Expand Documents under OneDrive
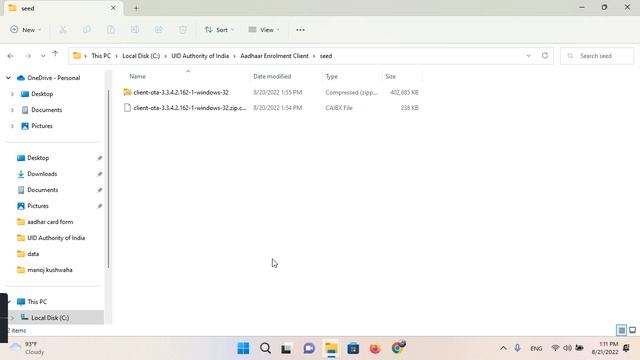The height and width of the screenshot is (360, 640). [x=12, y=110]
